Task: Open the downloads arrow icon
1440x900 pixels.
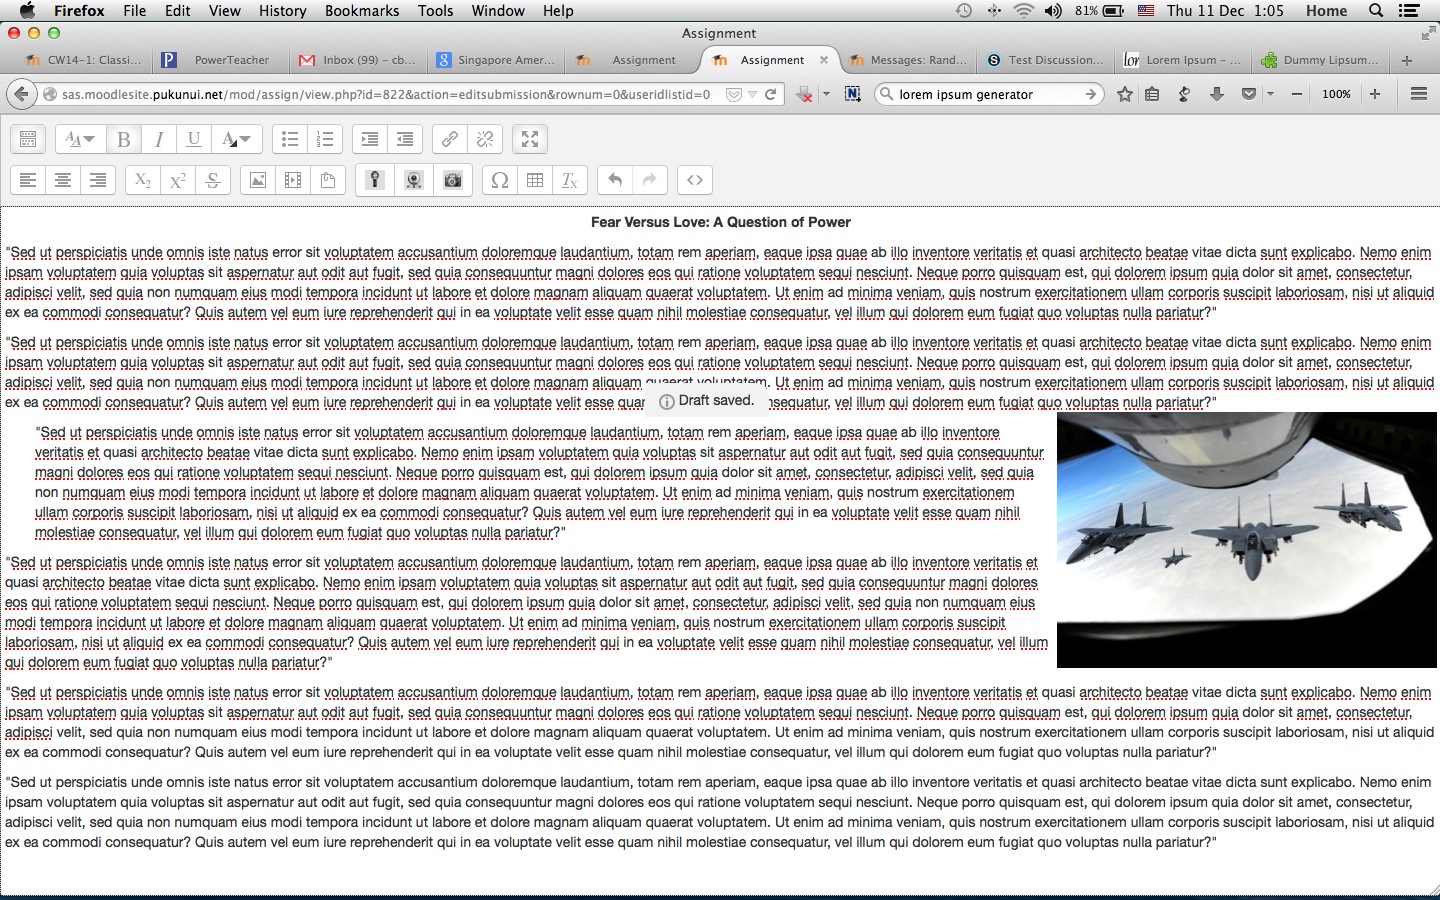Action: pyautogui.click(x=1216, y=94)
